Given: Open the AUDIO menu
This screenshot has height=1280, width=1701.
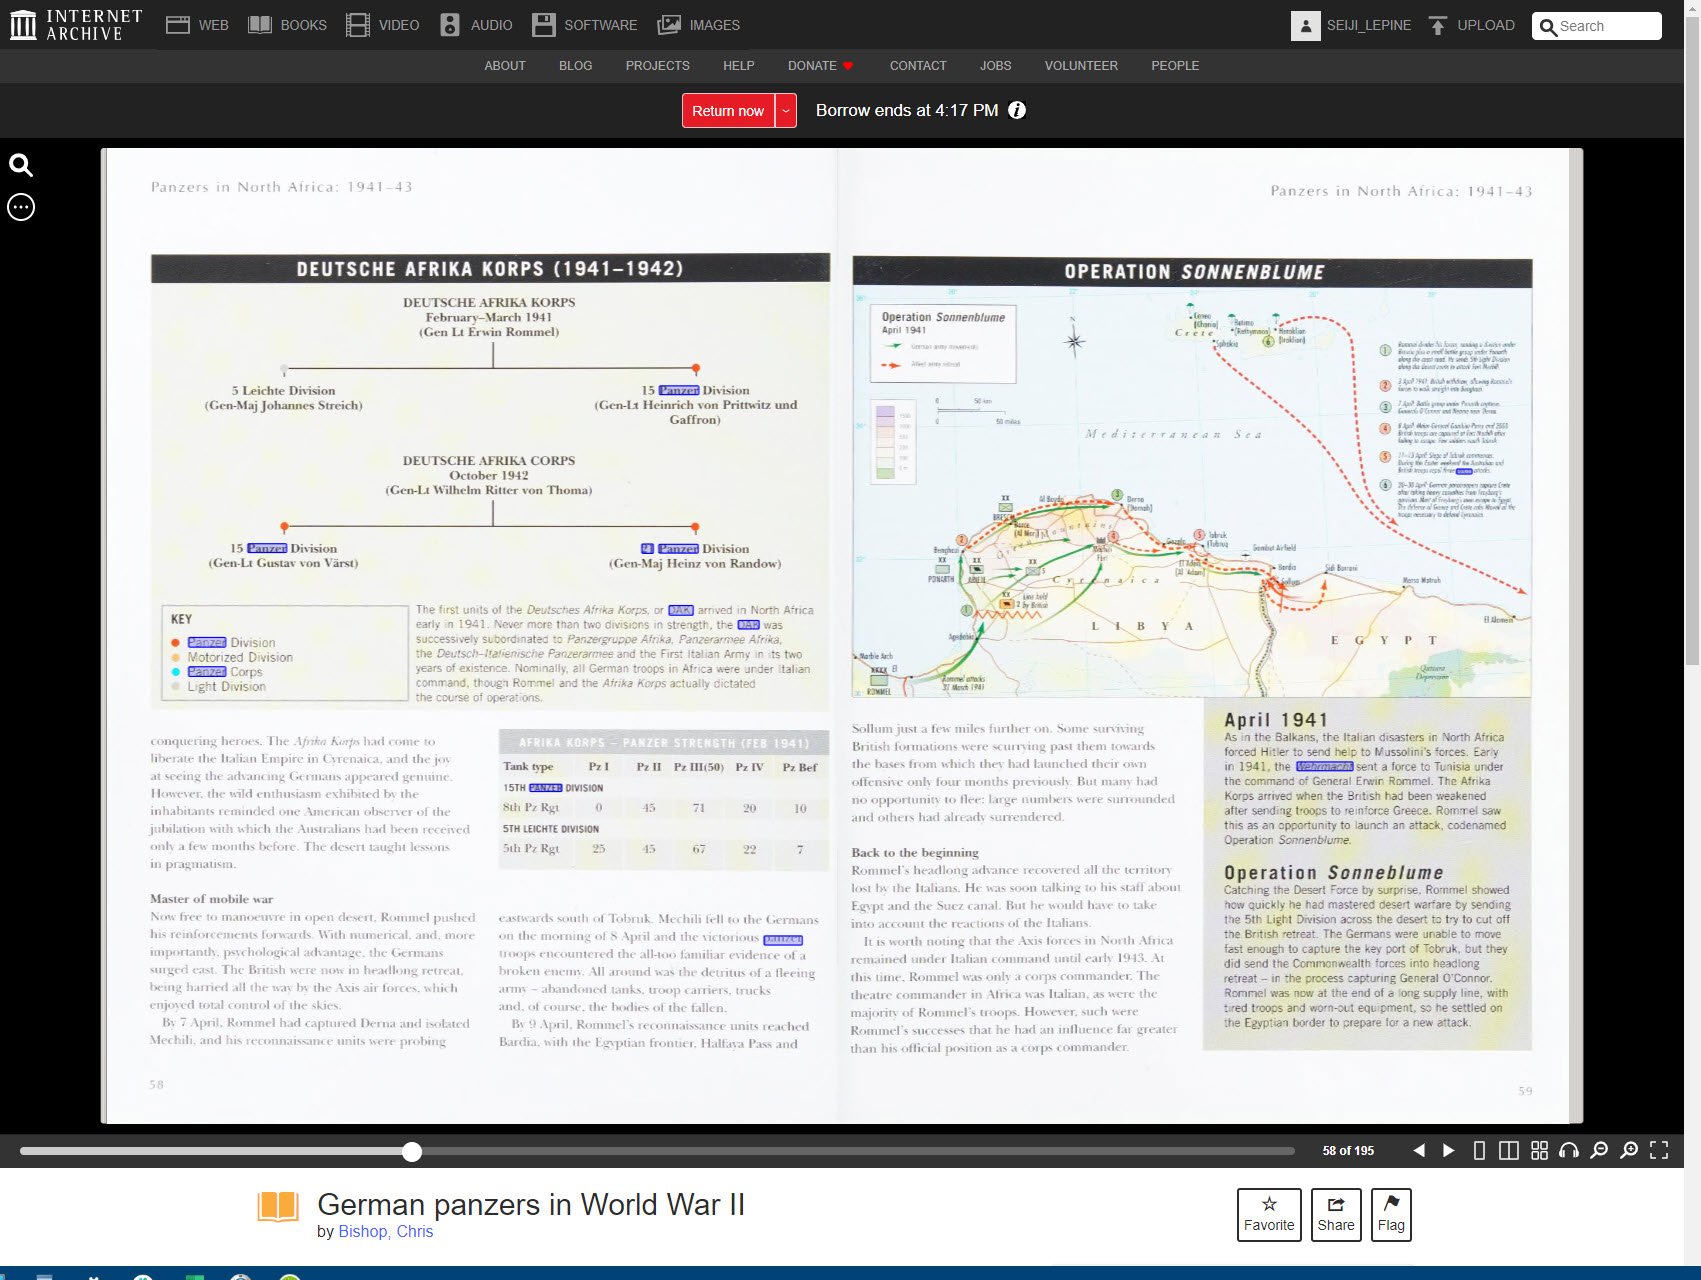Looking at the screenshot, I should (x=477, y=25).
